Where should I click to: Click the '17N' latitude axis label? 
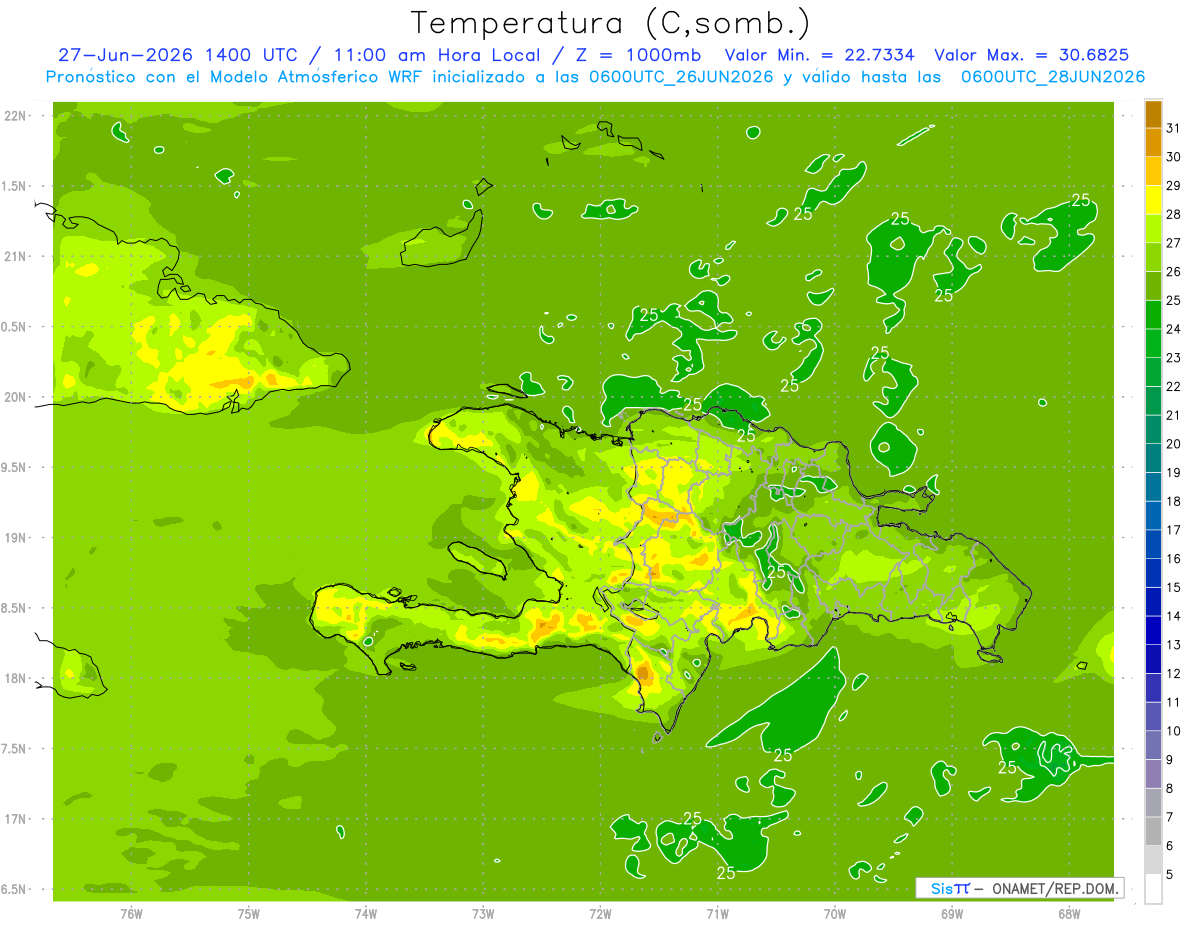coord(17,819)
